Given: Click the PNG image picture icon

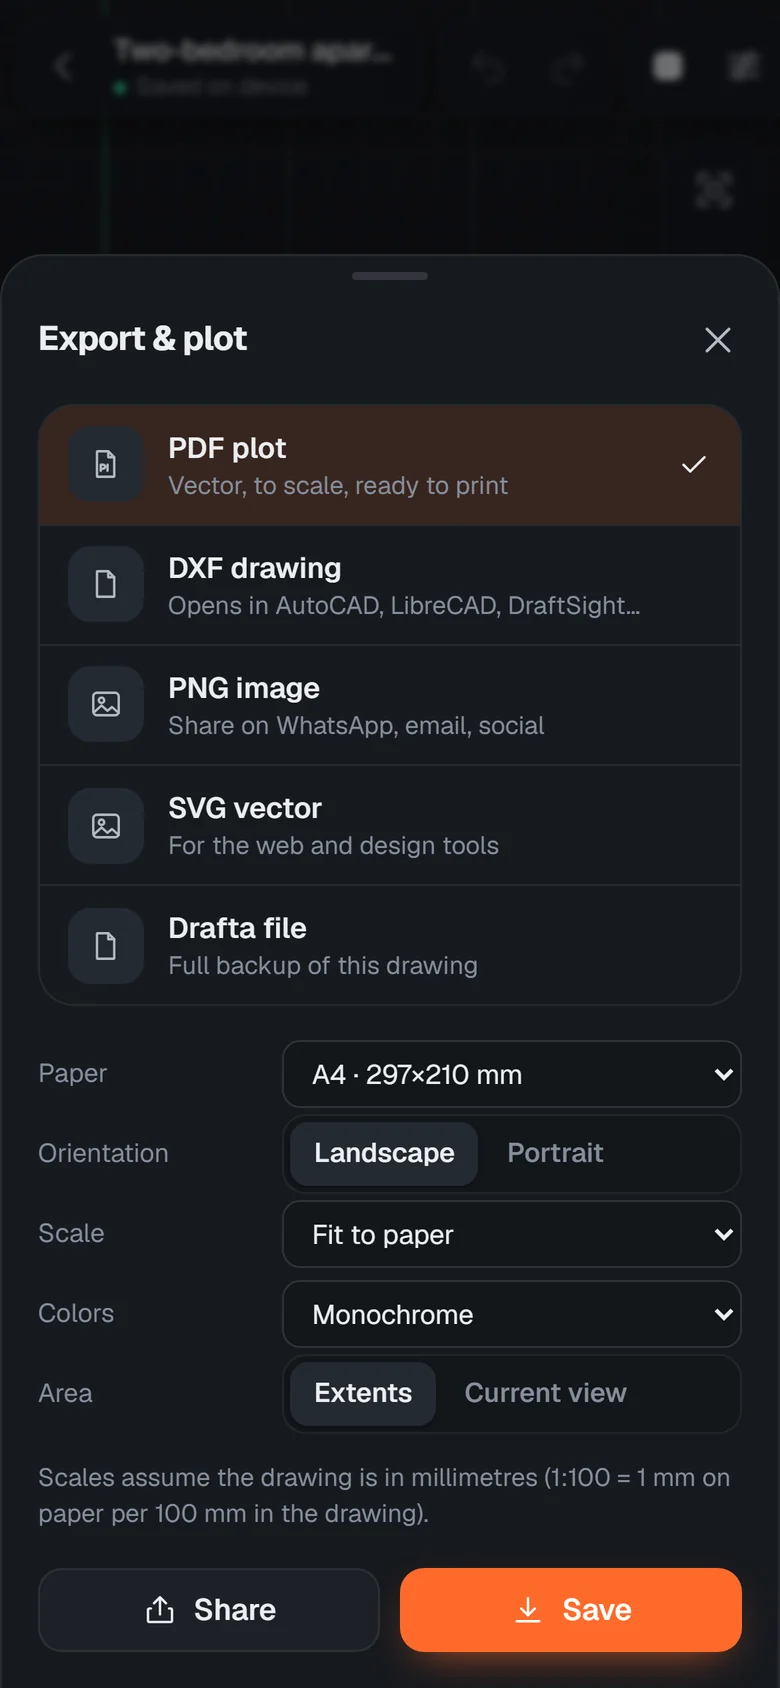Looking at the screenshot, I should (x=106, y=705).
